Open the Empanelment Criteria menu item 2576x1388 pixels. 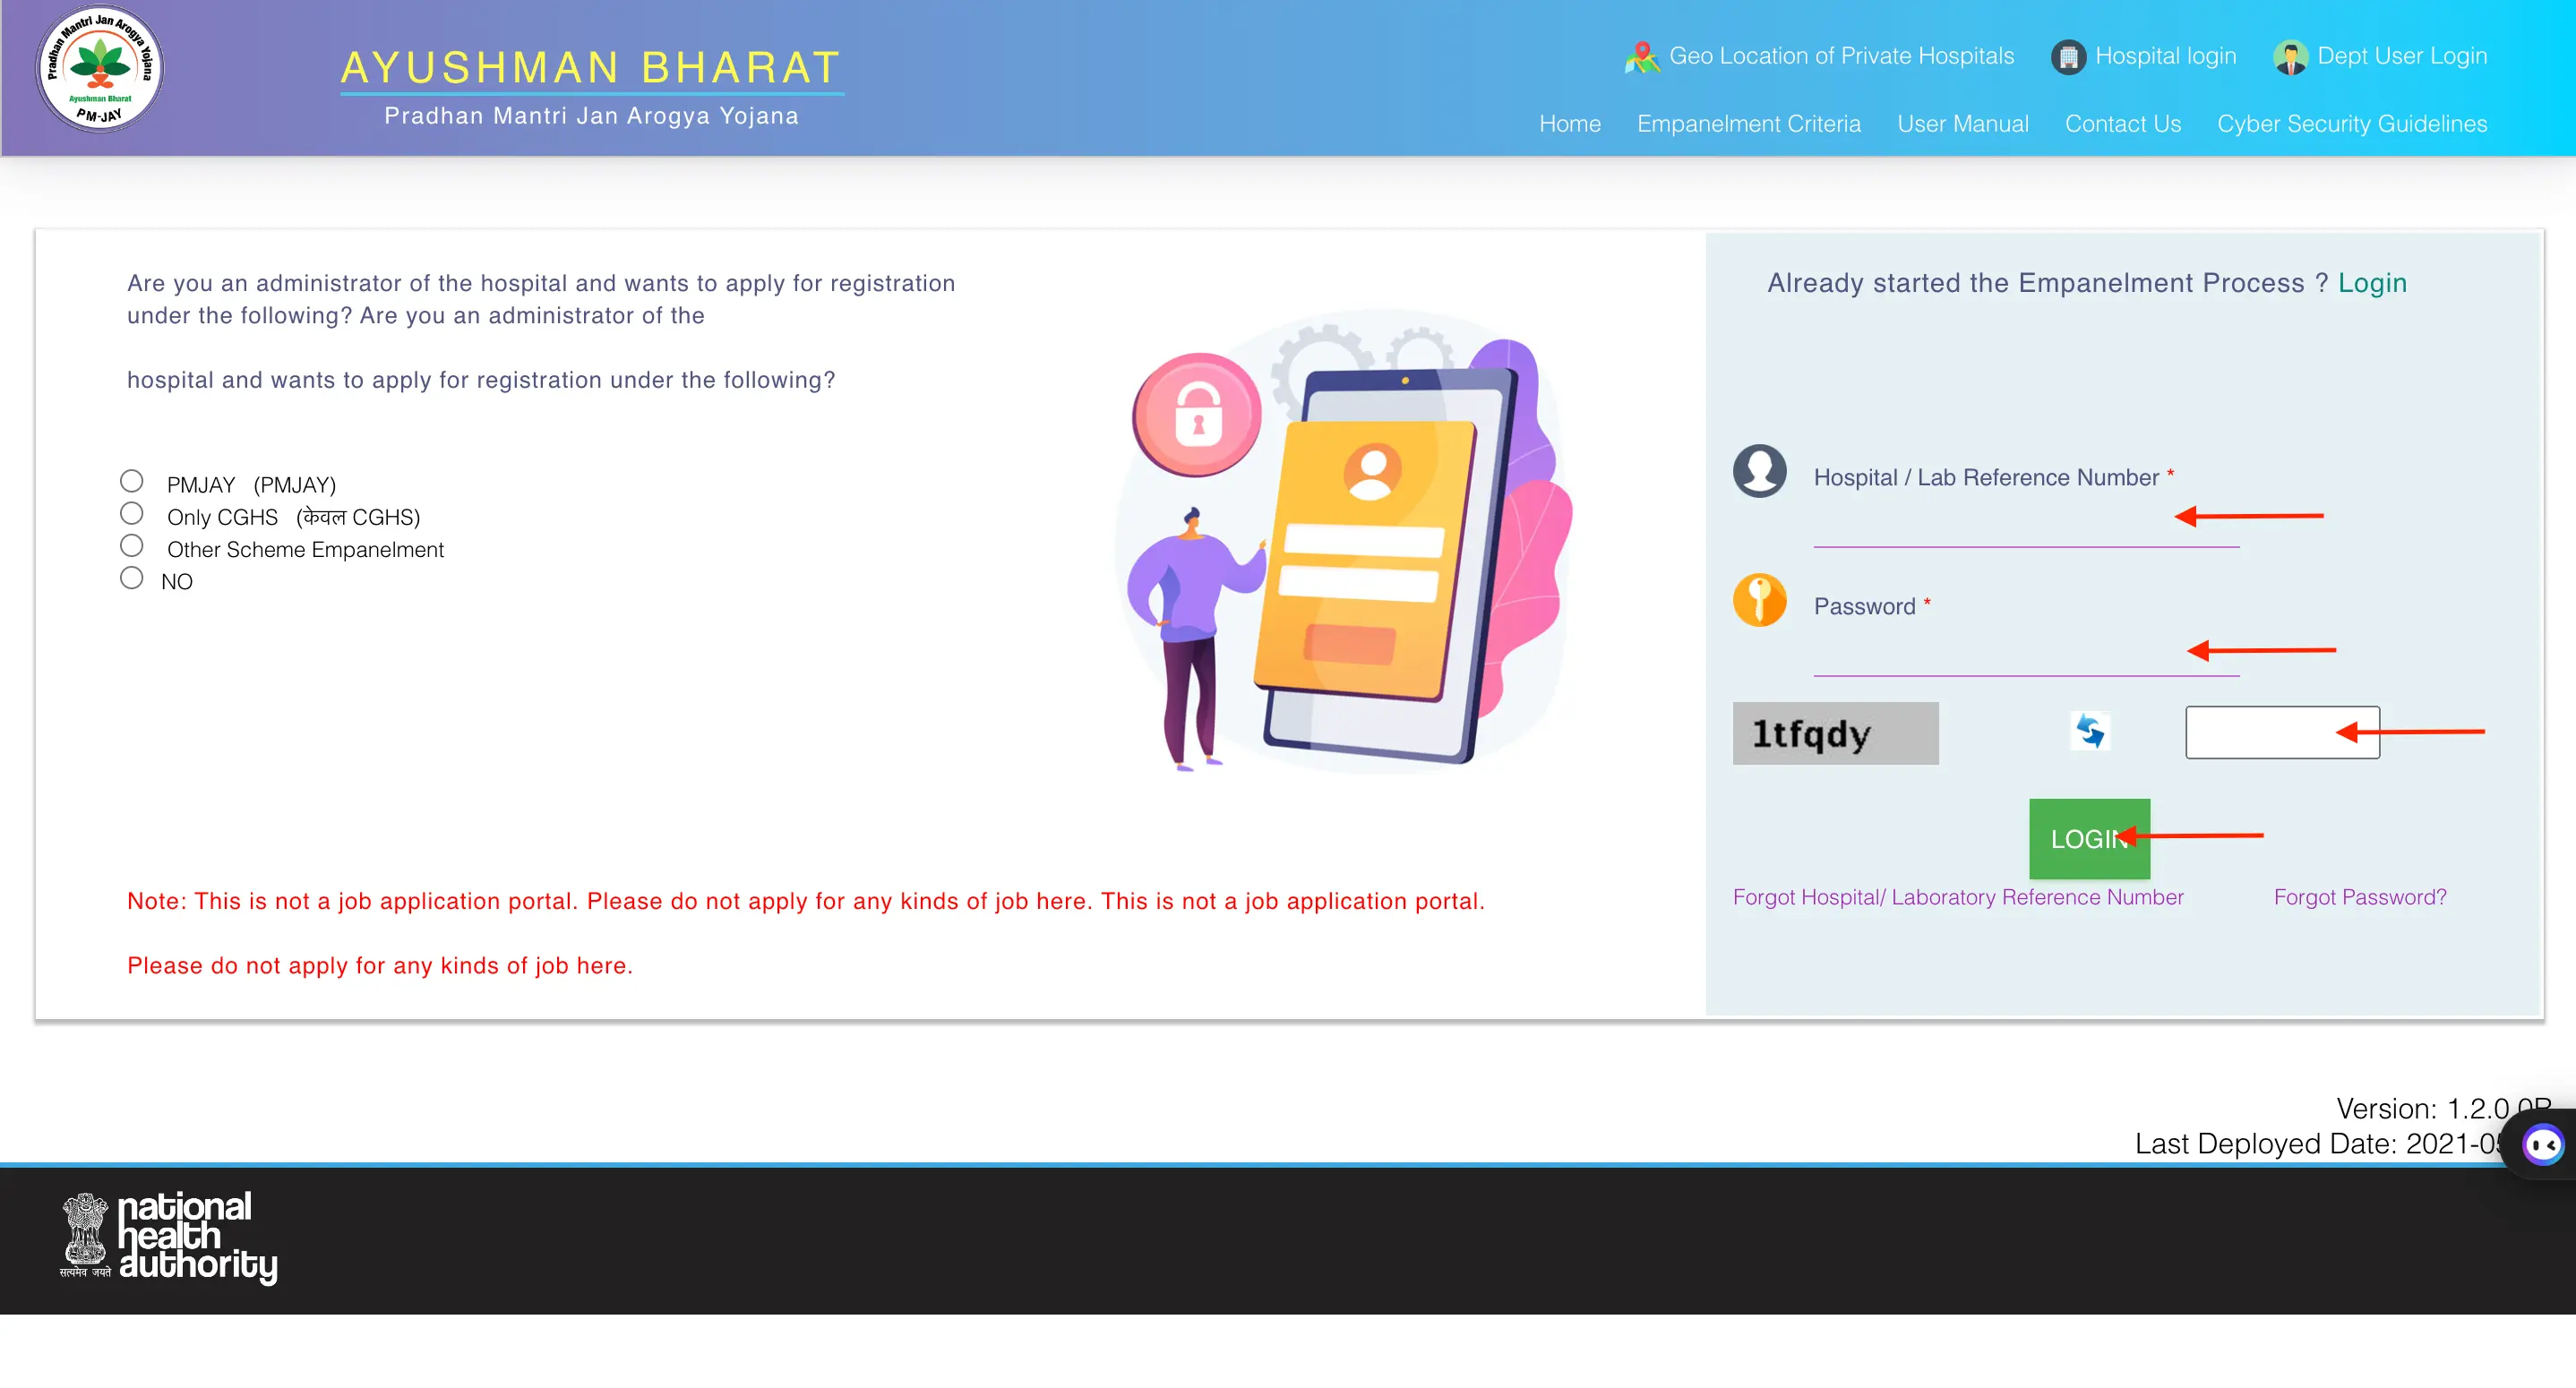[1747, 123]
